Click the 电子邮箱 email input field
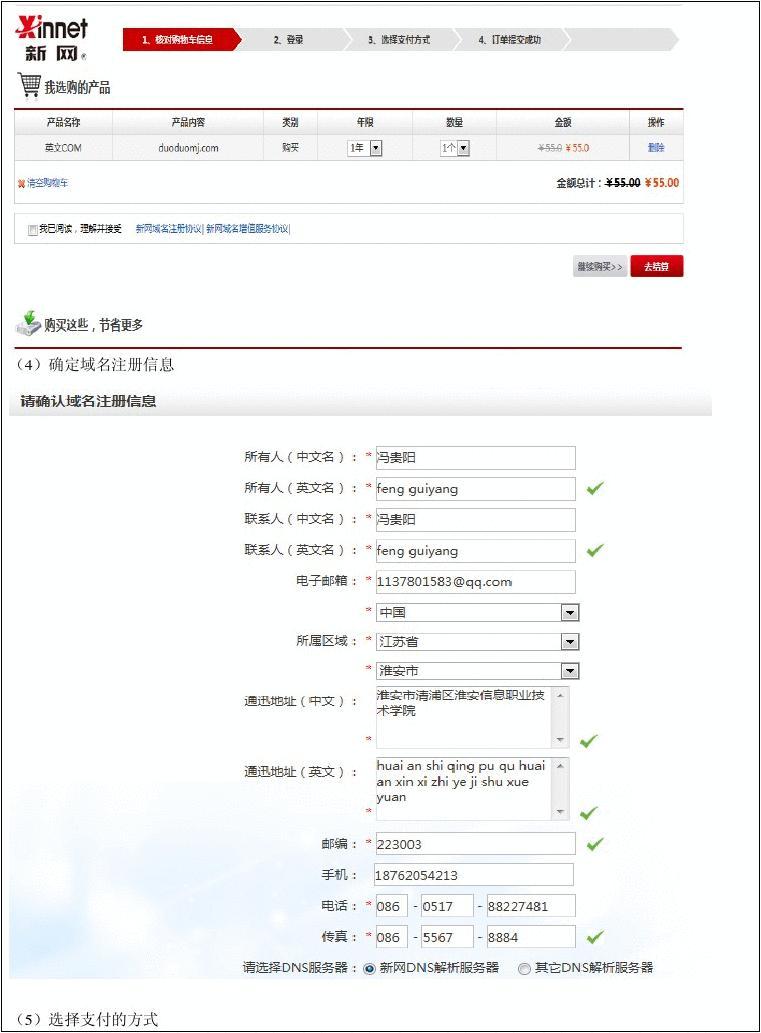 click(475, 582)
